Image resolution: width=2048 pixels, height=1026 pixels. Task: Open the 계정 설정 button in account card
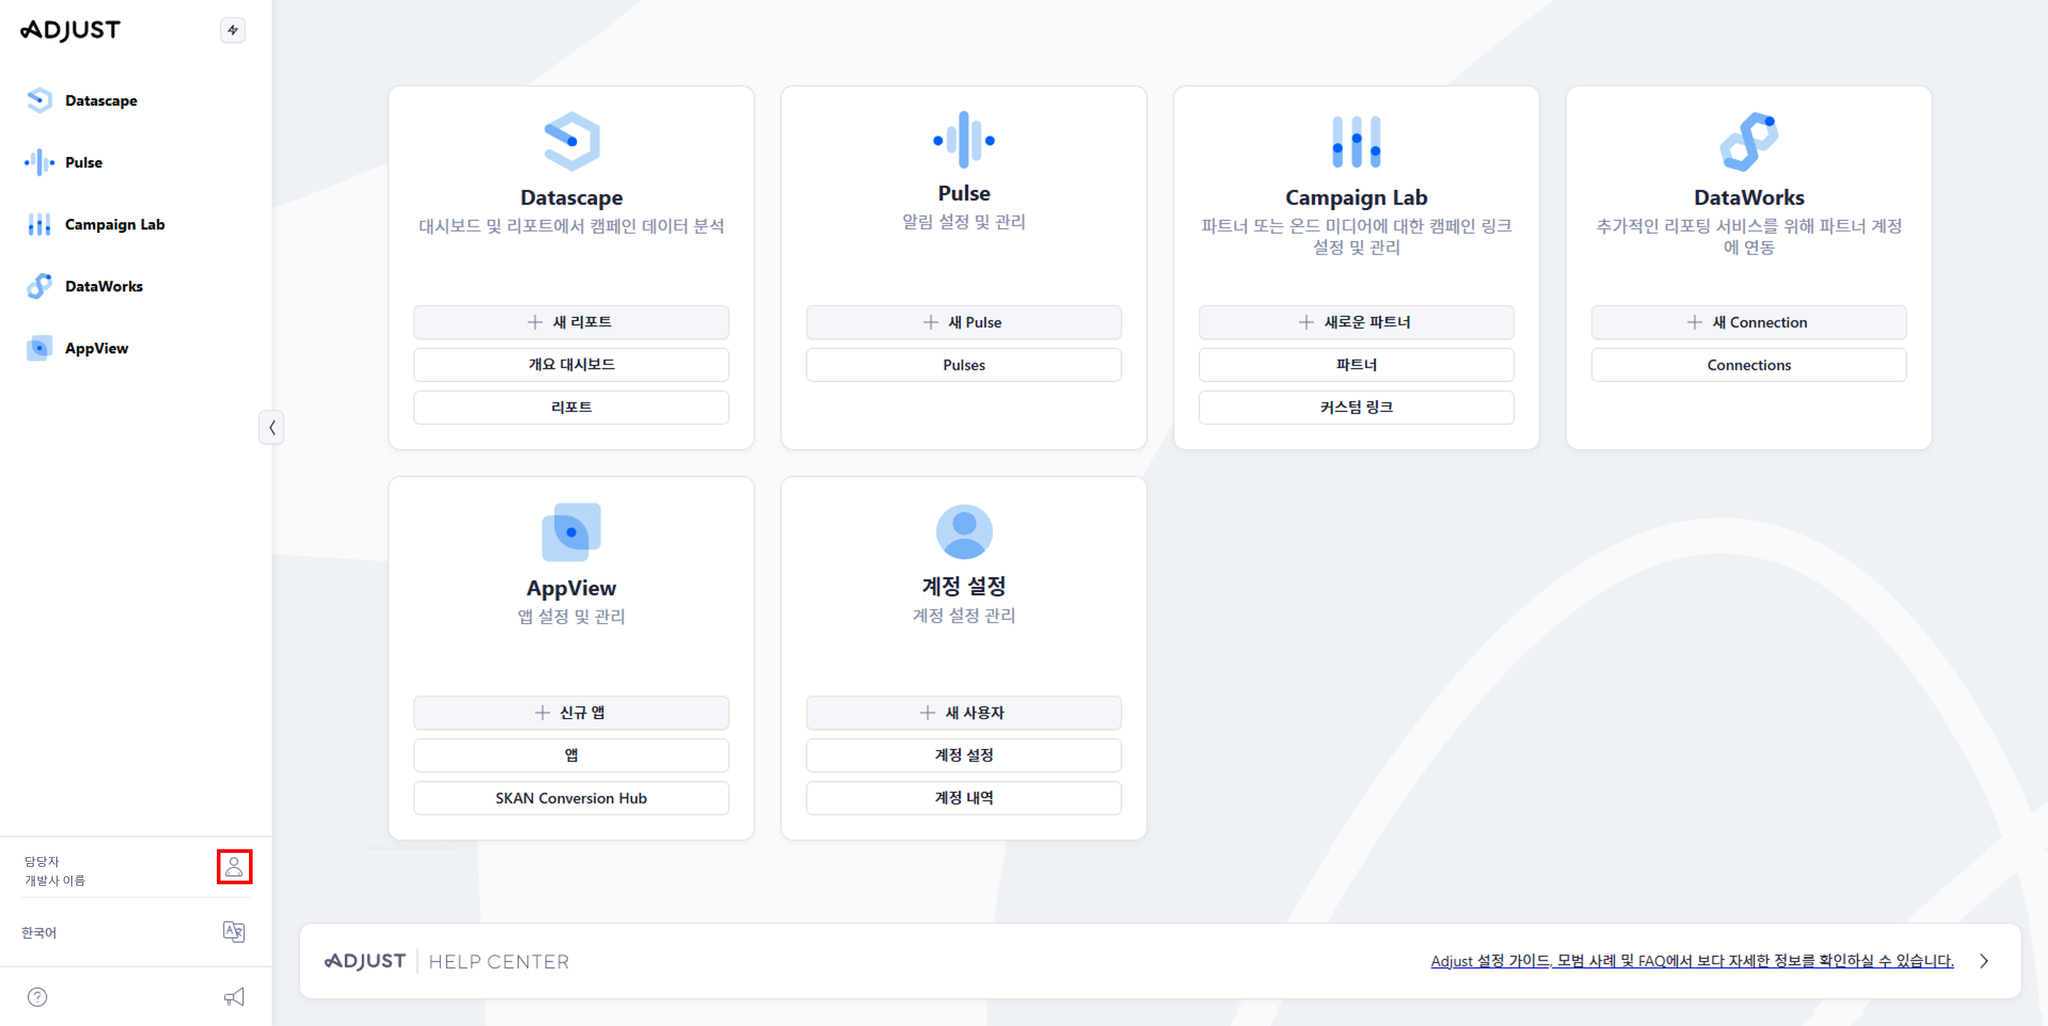pyautogui.click(x=964, y=755)
